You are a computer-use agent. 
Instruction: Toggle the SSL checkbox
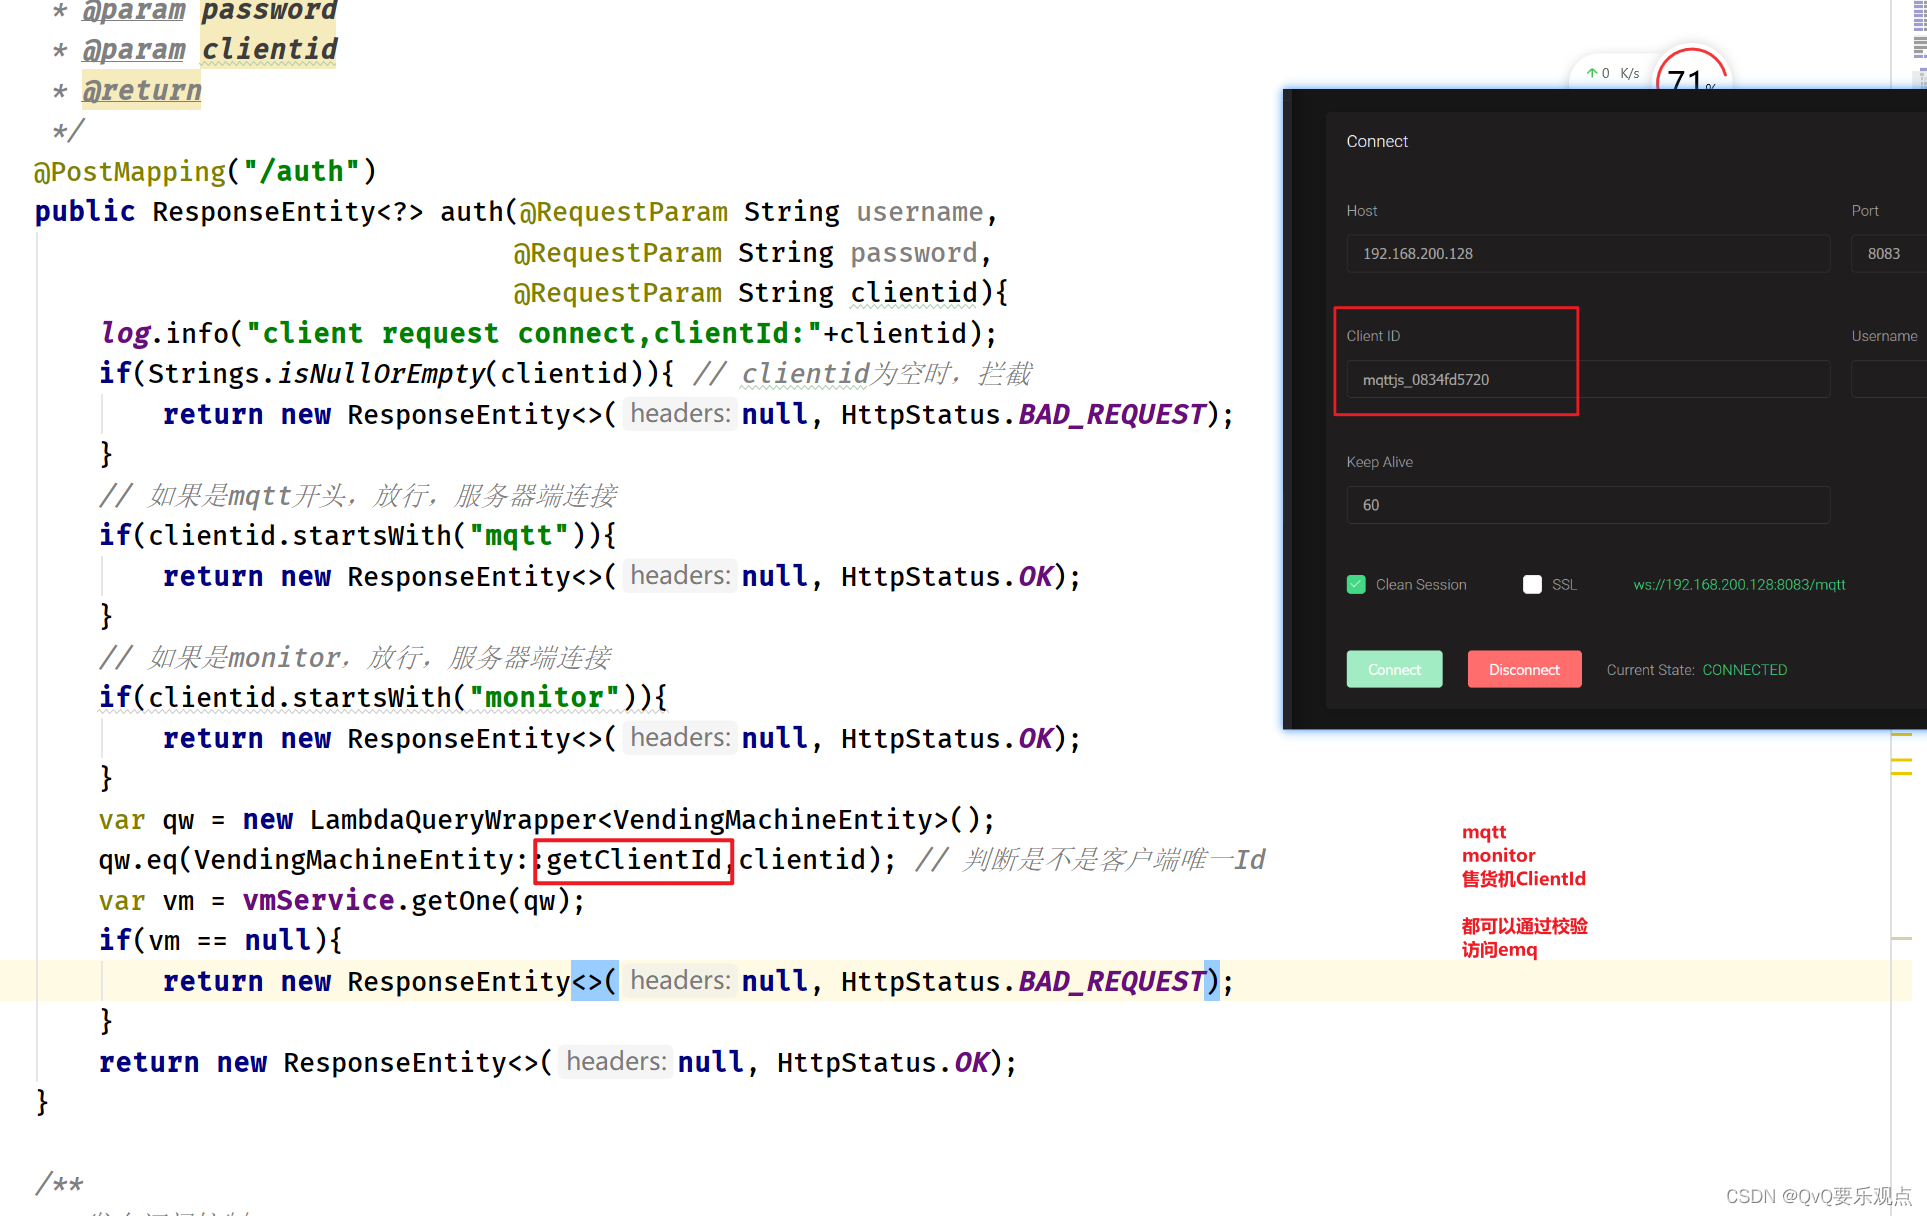1531,584
